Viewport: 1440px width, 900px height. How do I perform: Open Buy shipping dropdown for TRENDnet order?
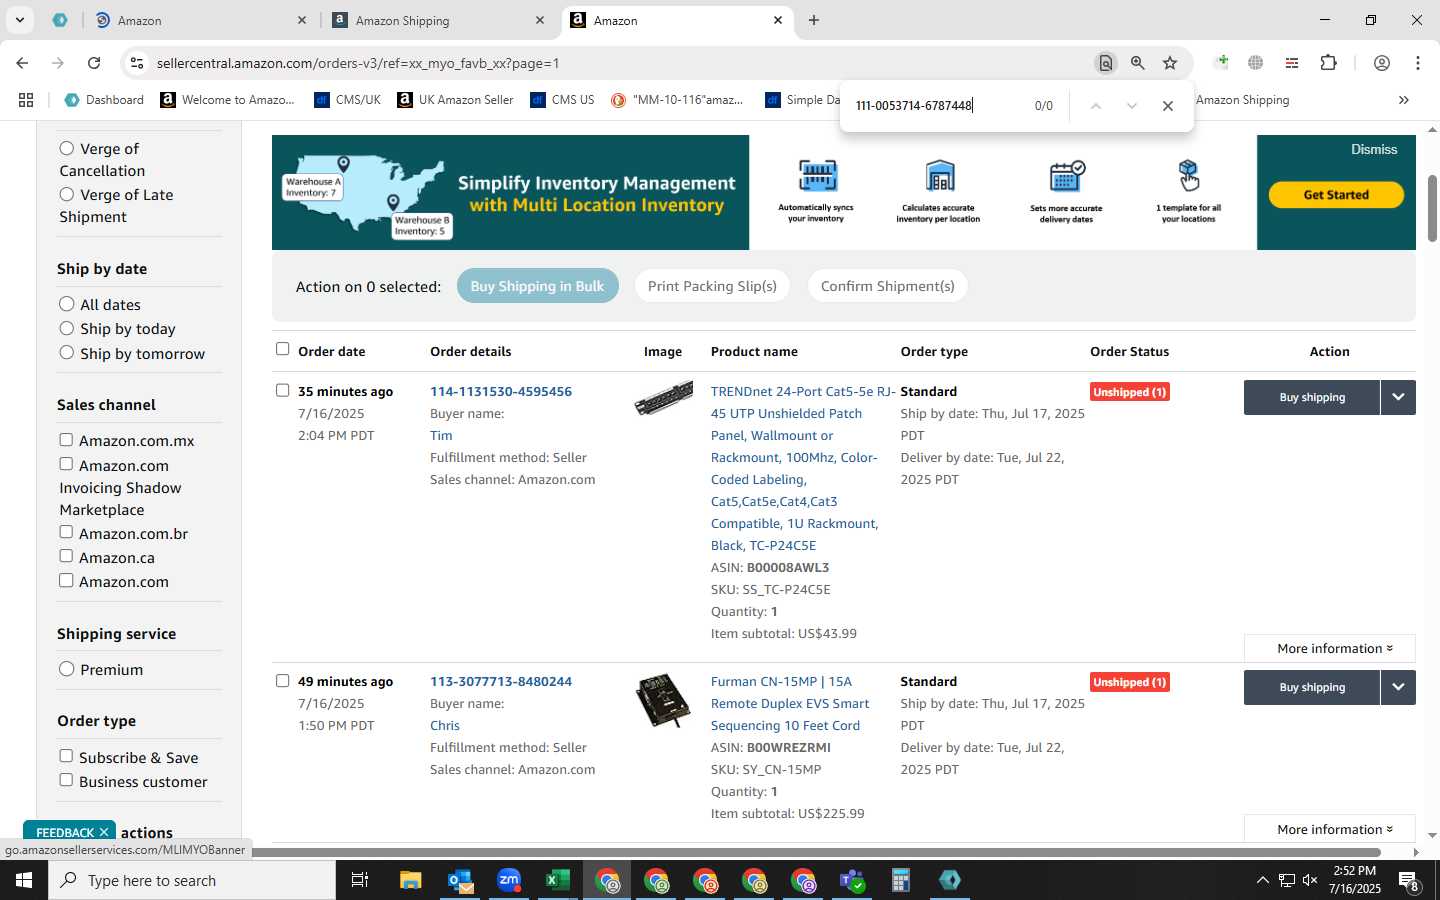[1398, 397]
